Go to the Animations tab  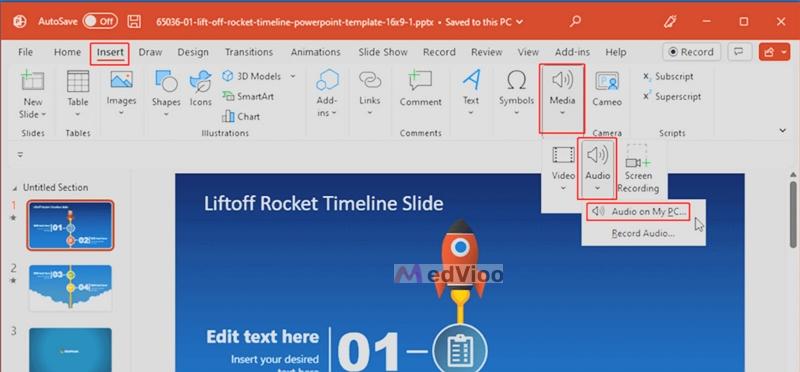click(x=315, y=52)
